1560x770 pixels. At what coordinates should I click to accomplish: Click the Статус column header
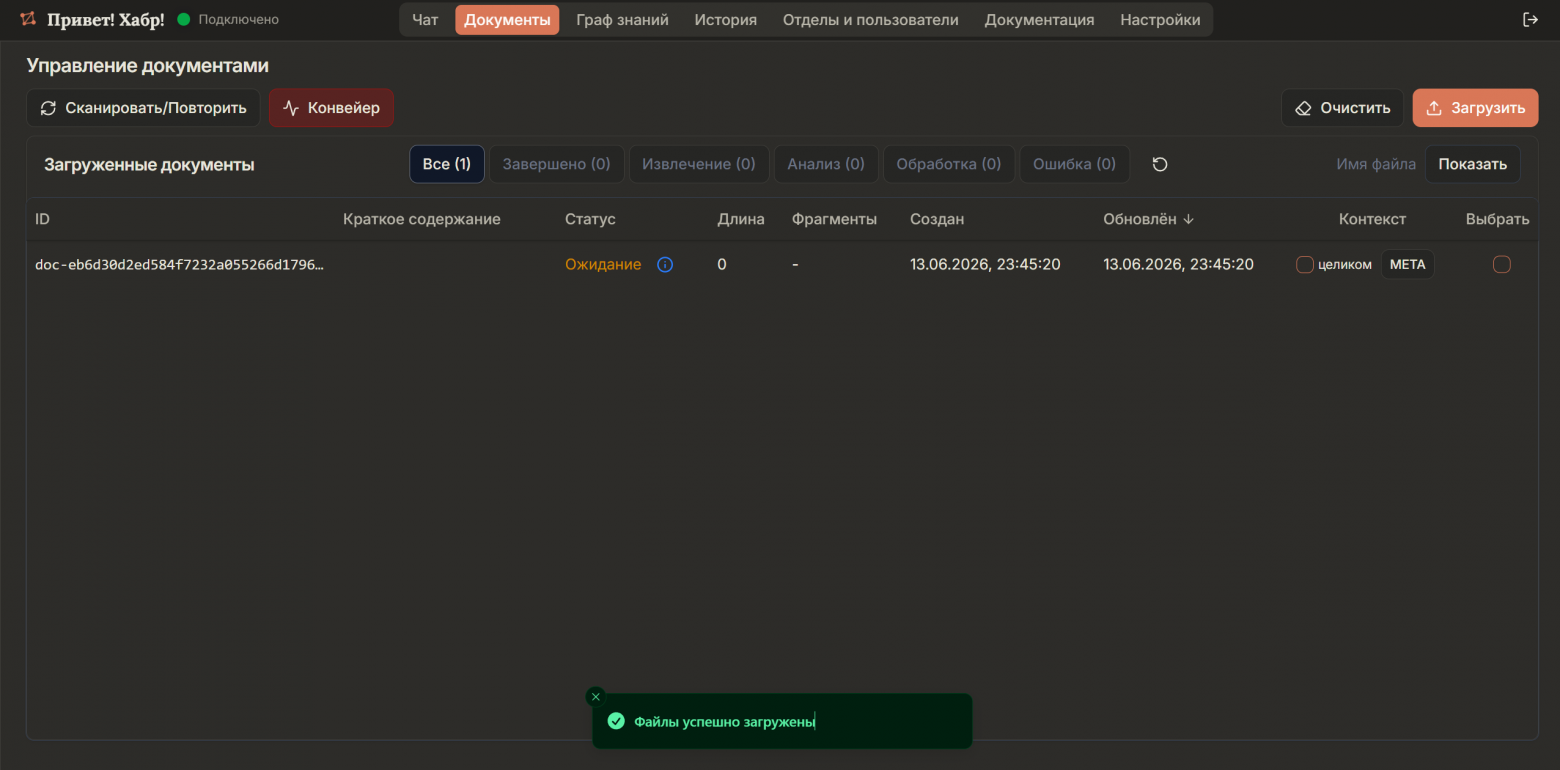pos(590,219)
